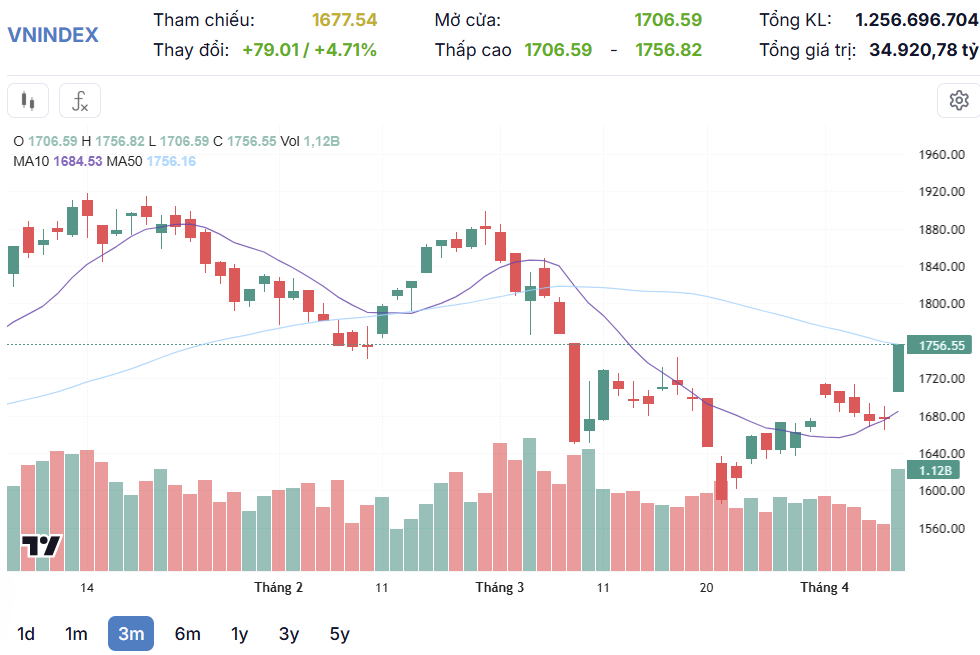Click the VNINDEX symbol title

click(53, 34)
